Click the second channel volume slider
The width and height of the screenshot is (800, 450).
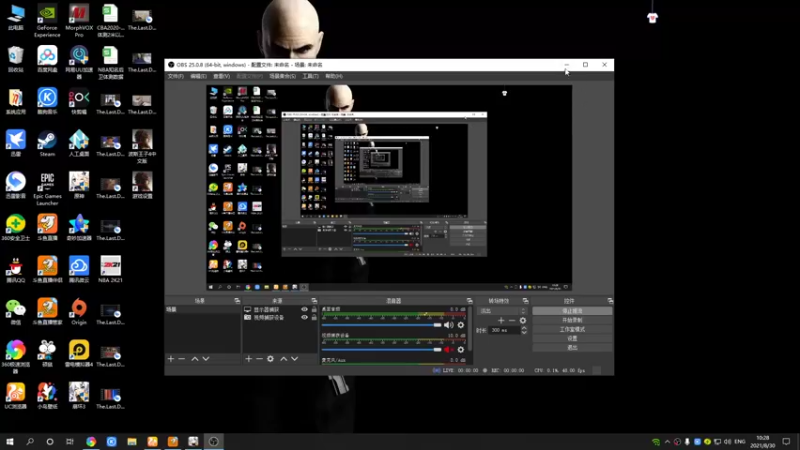(x=381, y=349)
